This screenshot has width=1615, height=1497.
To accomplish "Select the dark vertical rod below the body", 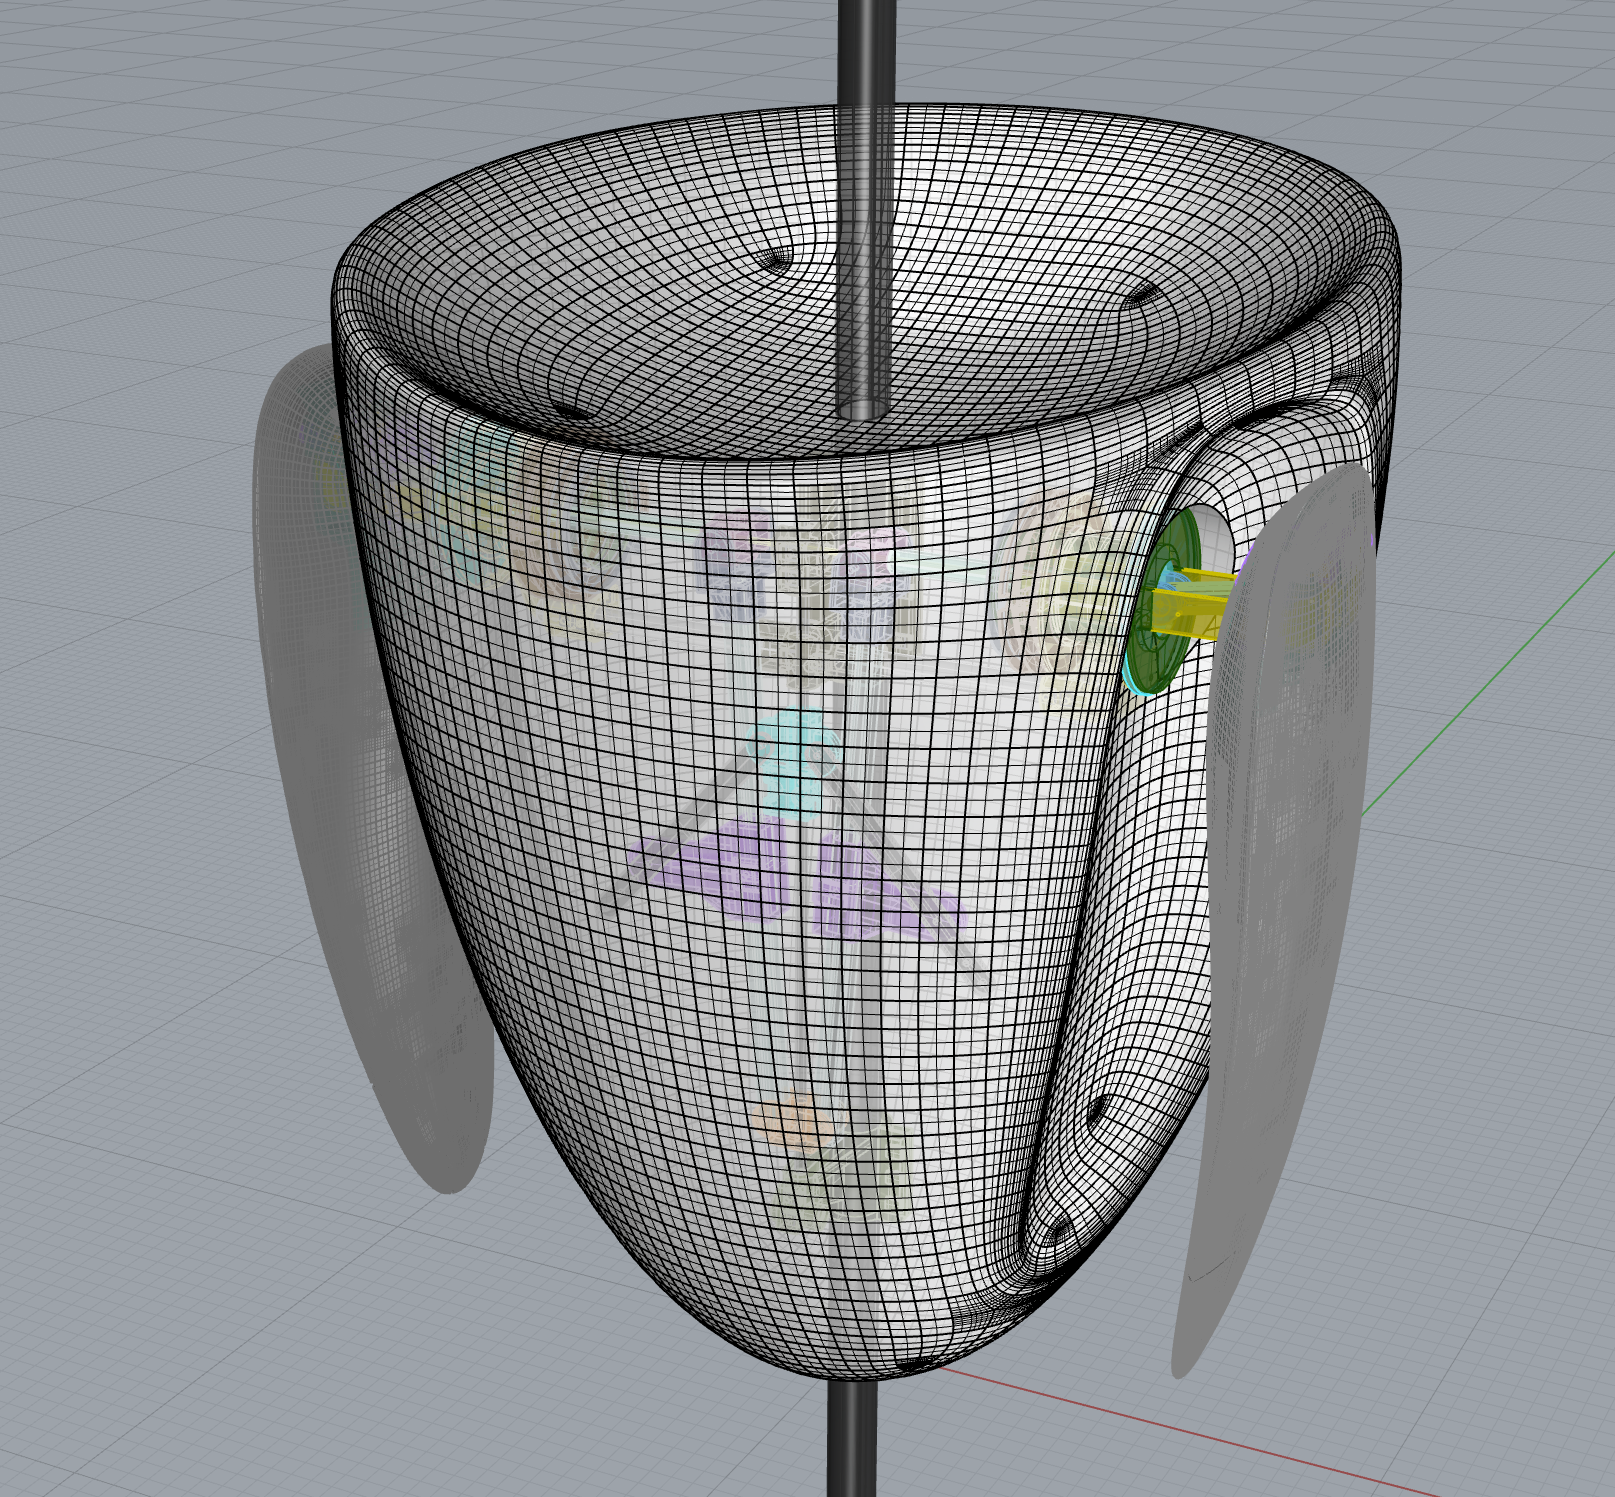I will tap(852, 1438).
